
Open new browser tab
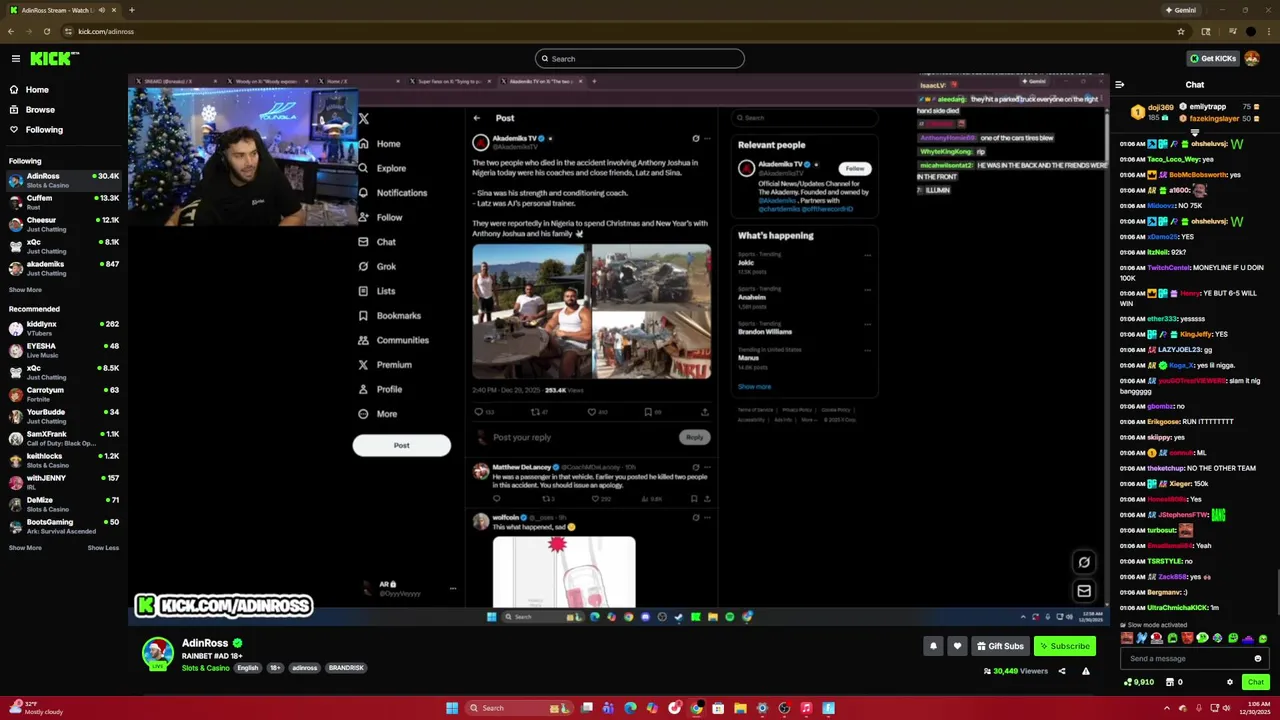coord(131,10)
